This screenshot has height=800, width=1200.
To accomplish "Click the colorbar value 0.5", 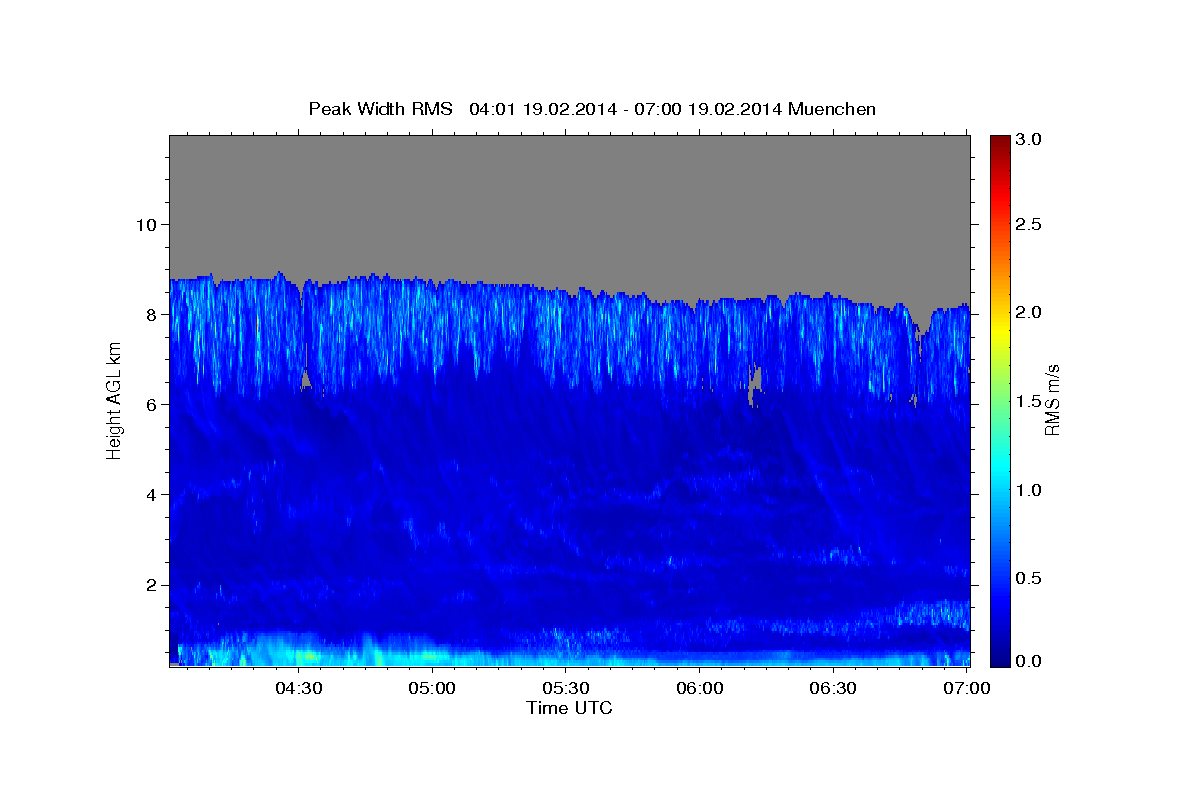I will point(1029,578).
